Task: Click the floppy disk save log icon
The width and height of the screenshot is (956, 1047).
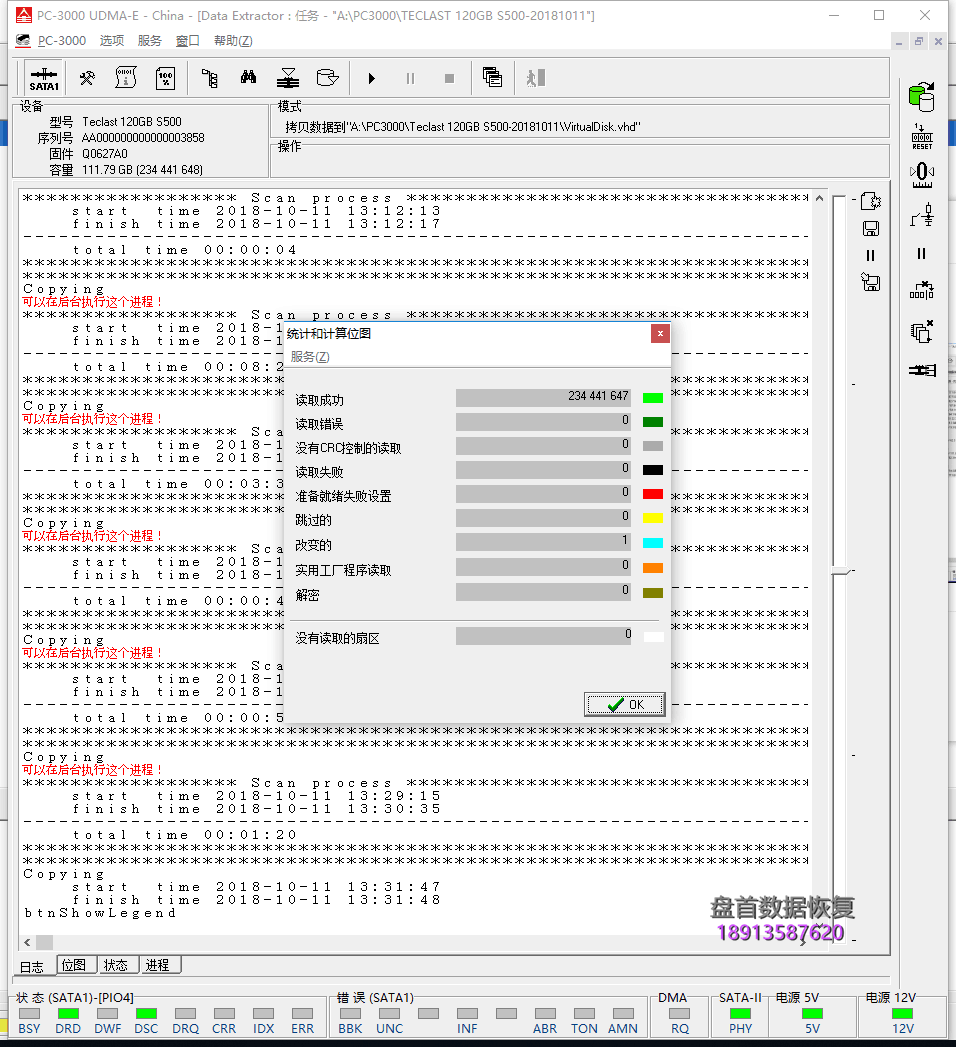Action: (x=870, y=228)
